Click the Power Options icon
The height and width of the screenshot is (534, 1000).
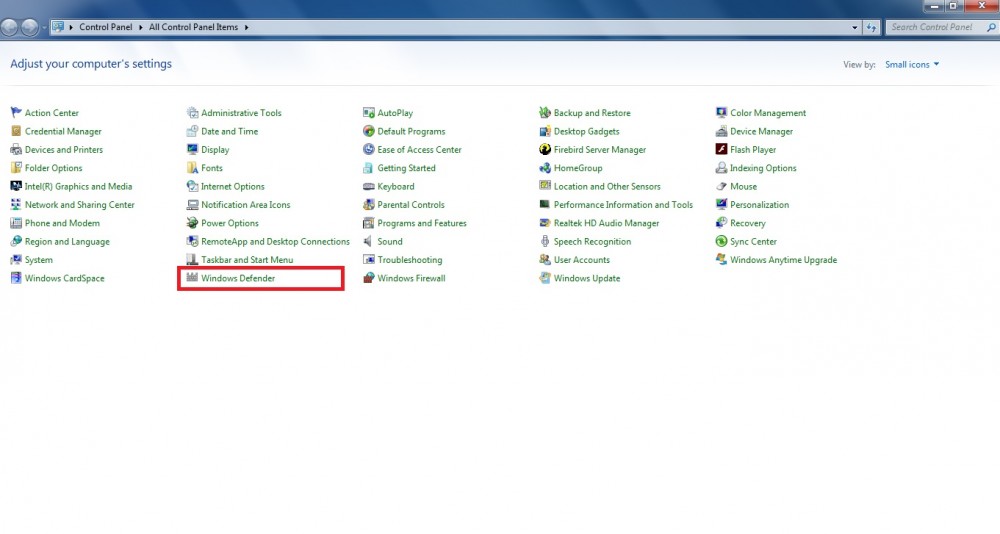192,223
